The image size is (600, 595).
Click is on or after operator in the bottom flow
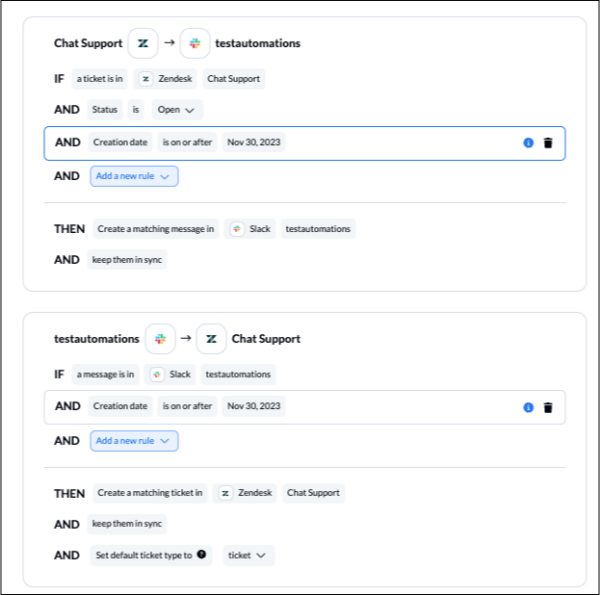[188, 406]
